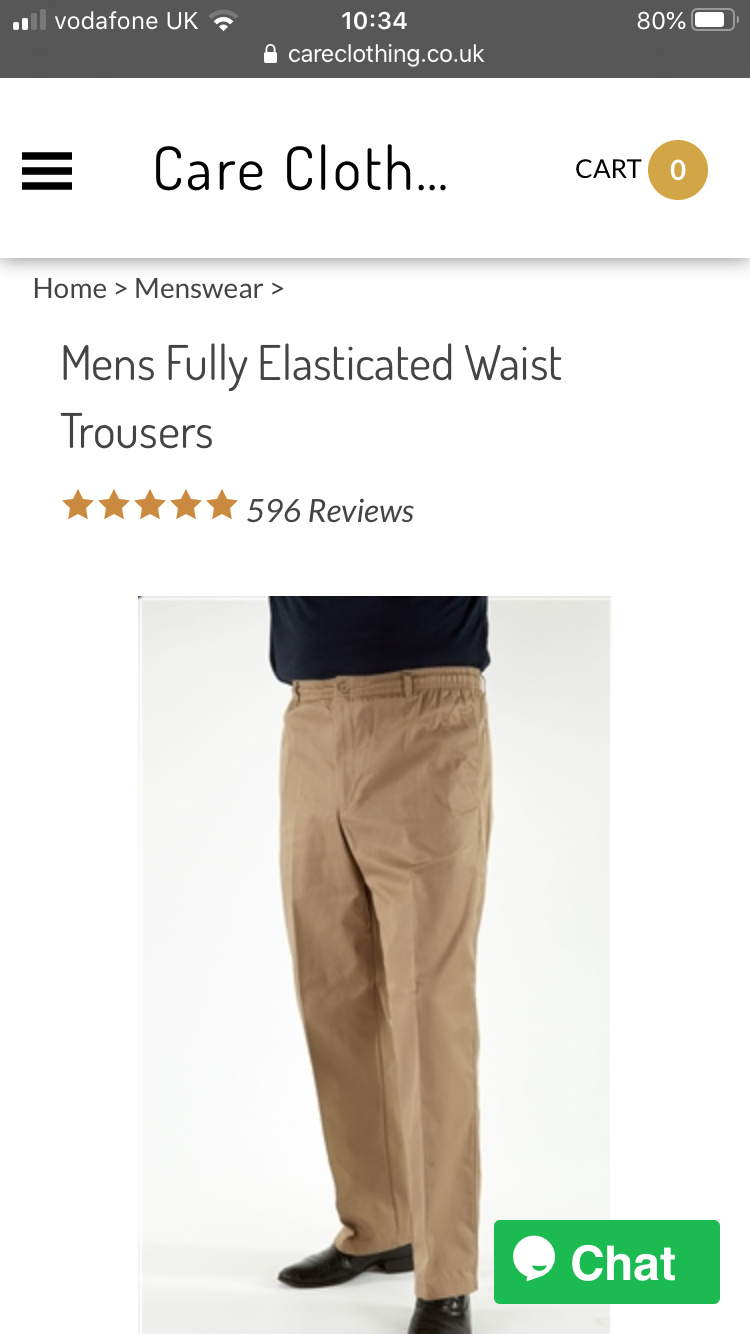Select the Mens Fully Elasticated Waist Trousers heading

[311, 398]
